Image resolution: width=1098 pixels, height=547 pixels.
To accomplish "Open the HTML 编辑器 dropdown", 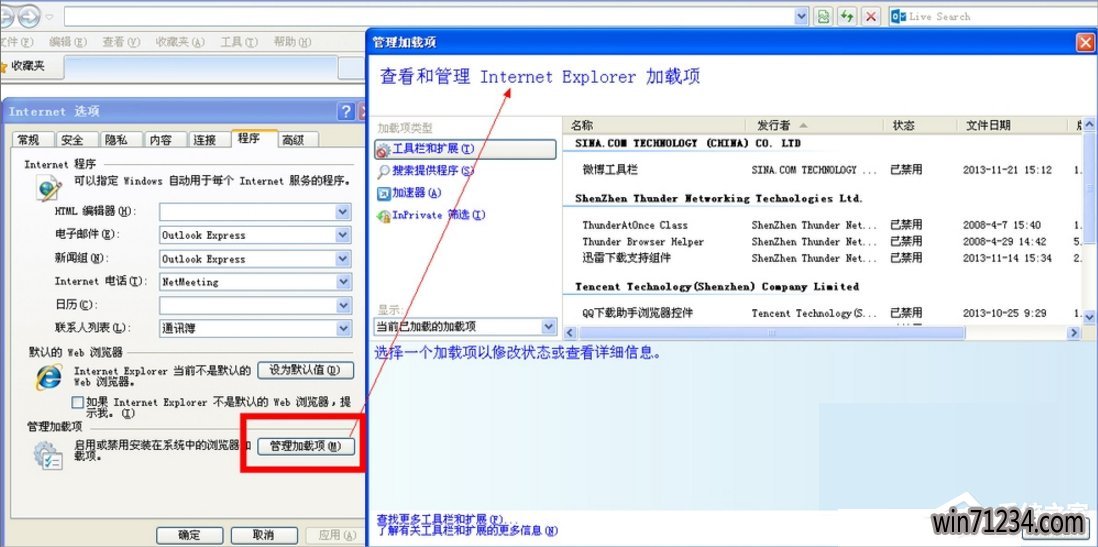I will [x=342, y=212].
